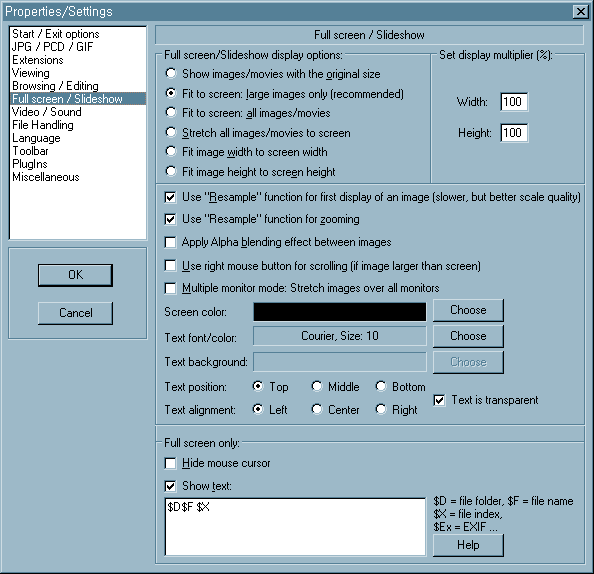This screenshot has width=594, height=574.
Task: Click the $D$F $X text box
Action: click(x=295, y=527)
